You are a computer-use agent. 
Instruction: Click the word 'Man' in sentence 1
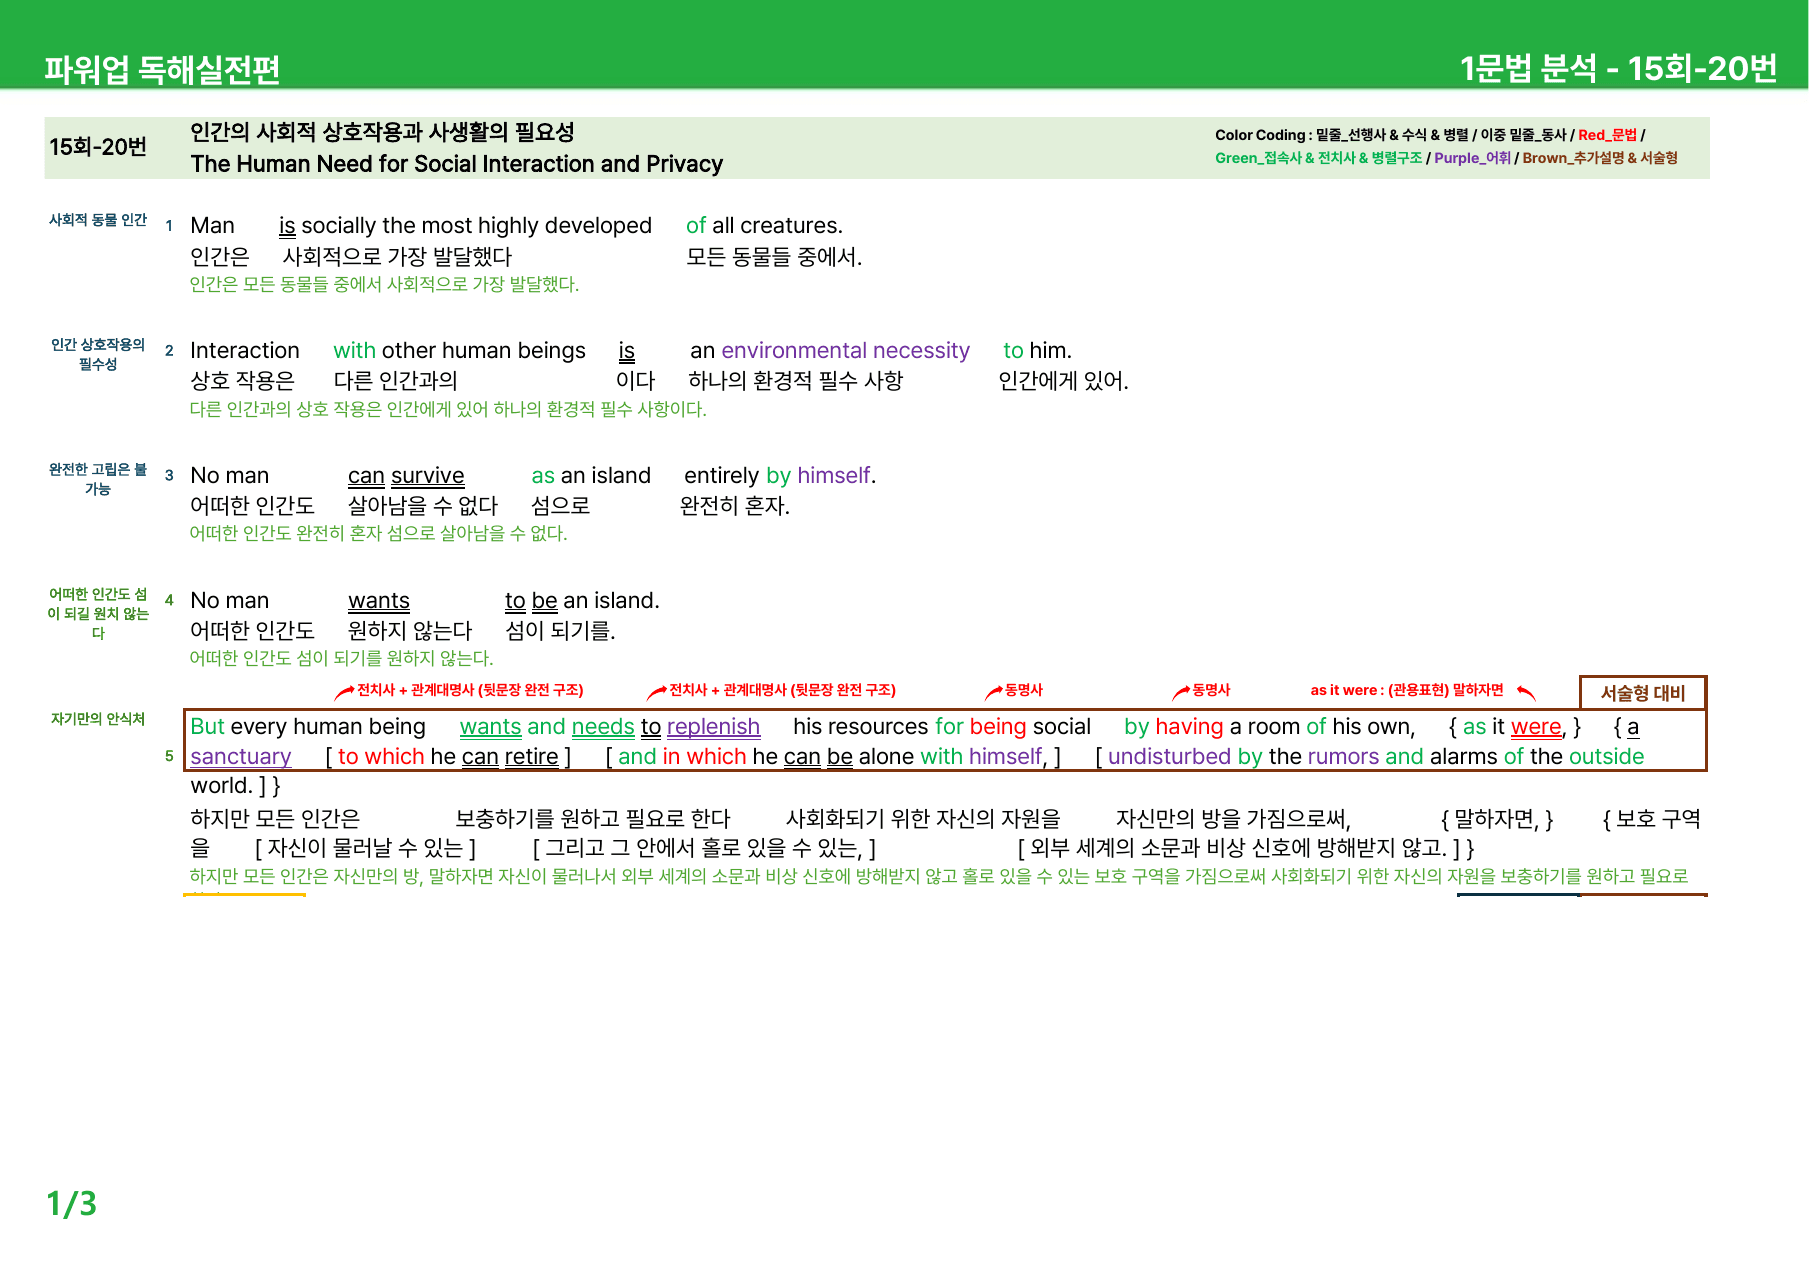coord(212,226)
